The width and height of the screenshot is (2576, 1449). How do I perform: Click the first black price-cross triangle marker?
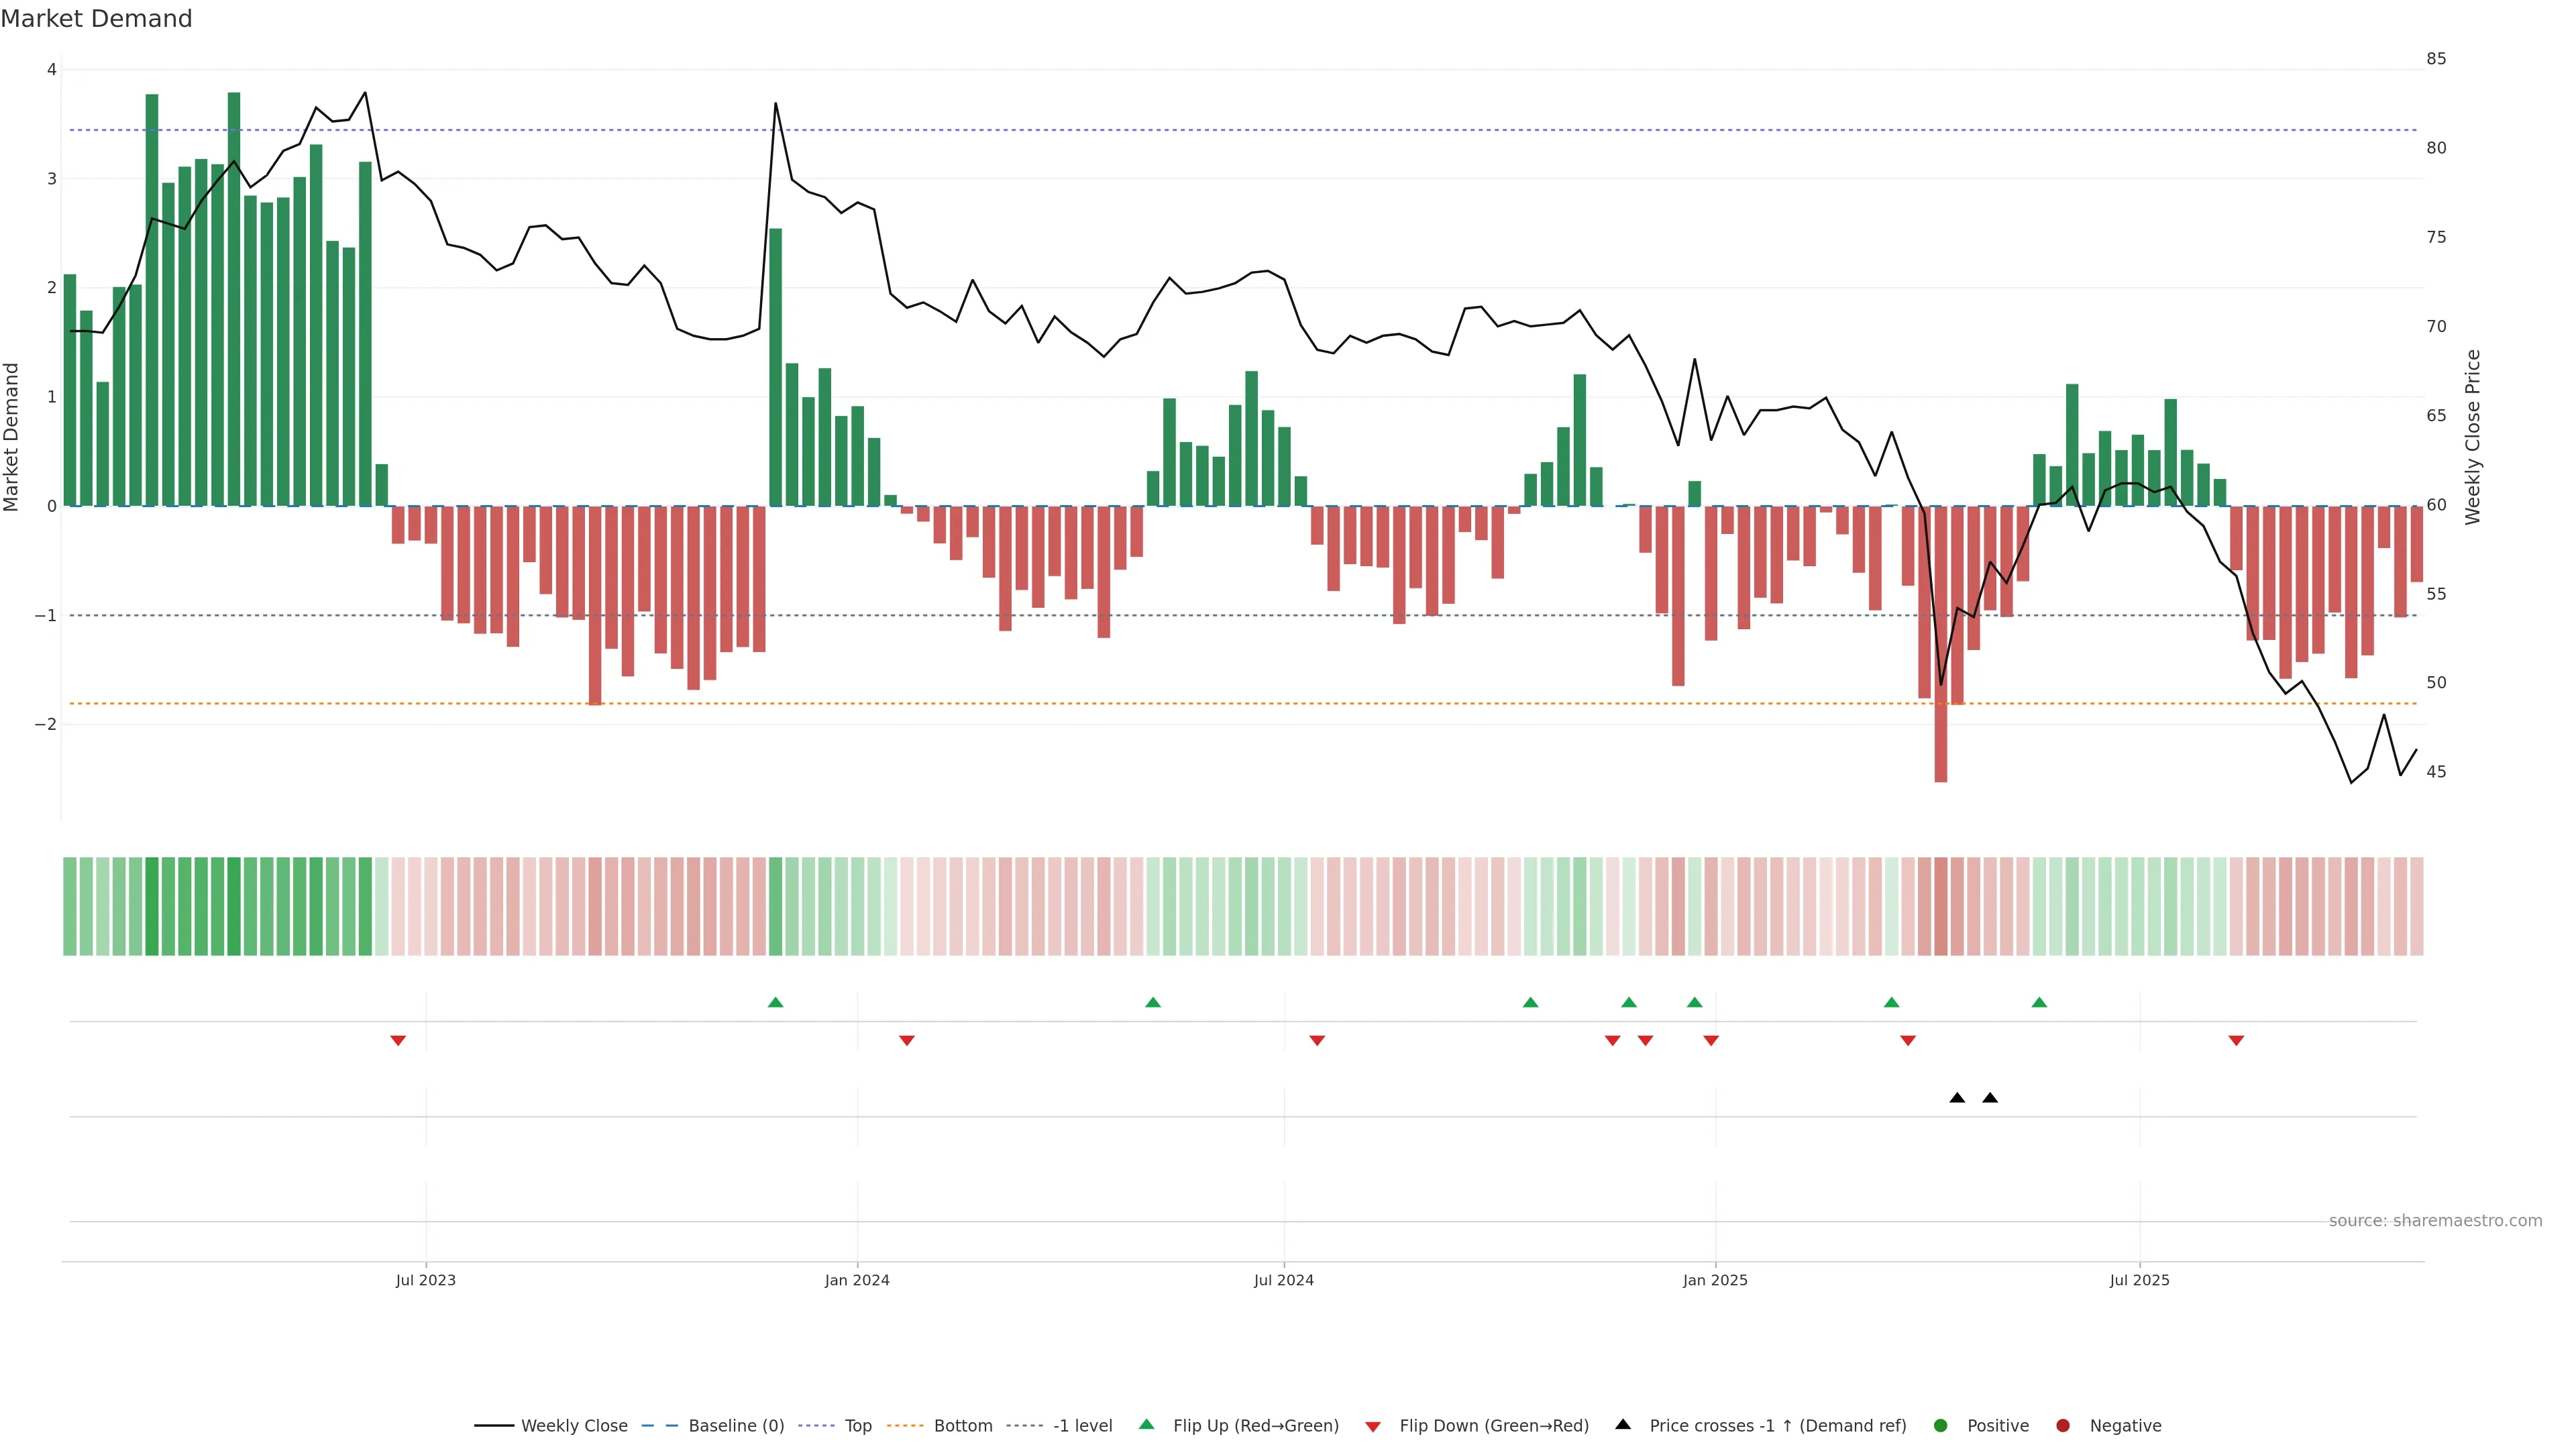click(1957, 1098)
